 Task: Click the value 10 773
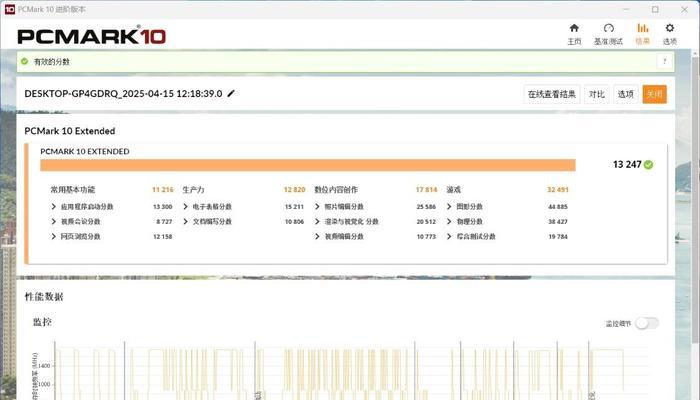[x=426, y=237]
